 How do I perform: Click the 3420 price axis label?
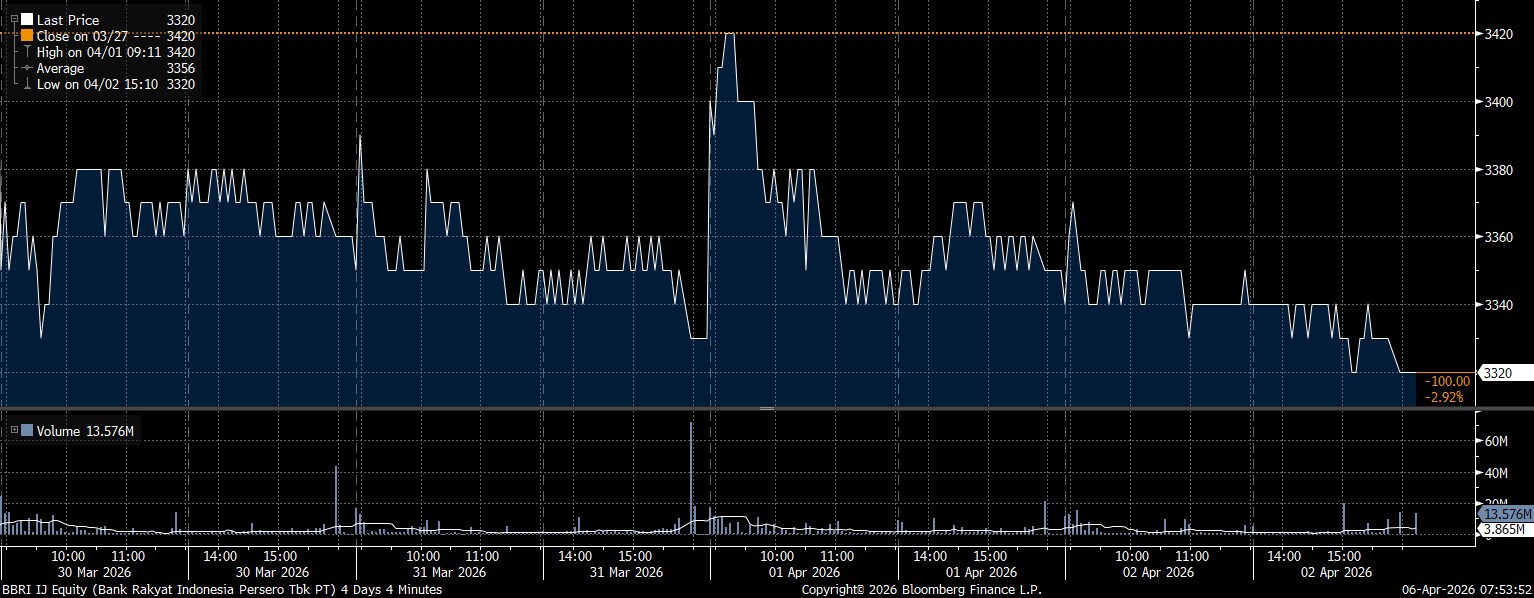(x=1499, y=34)
